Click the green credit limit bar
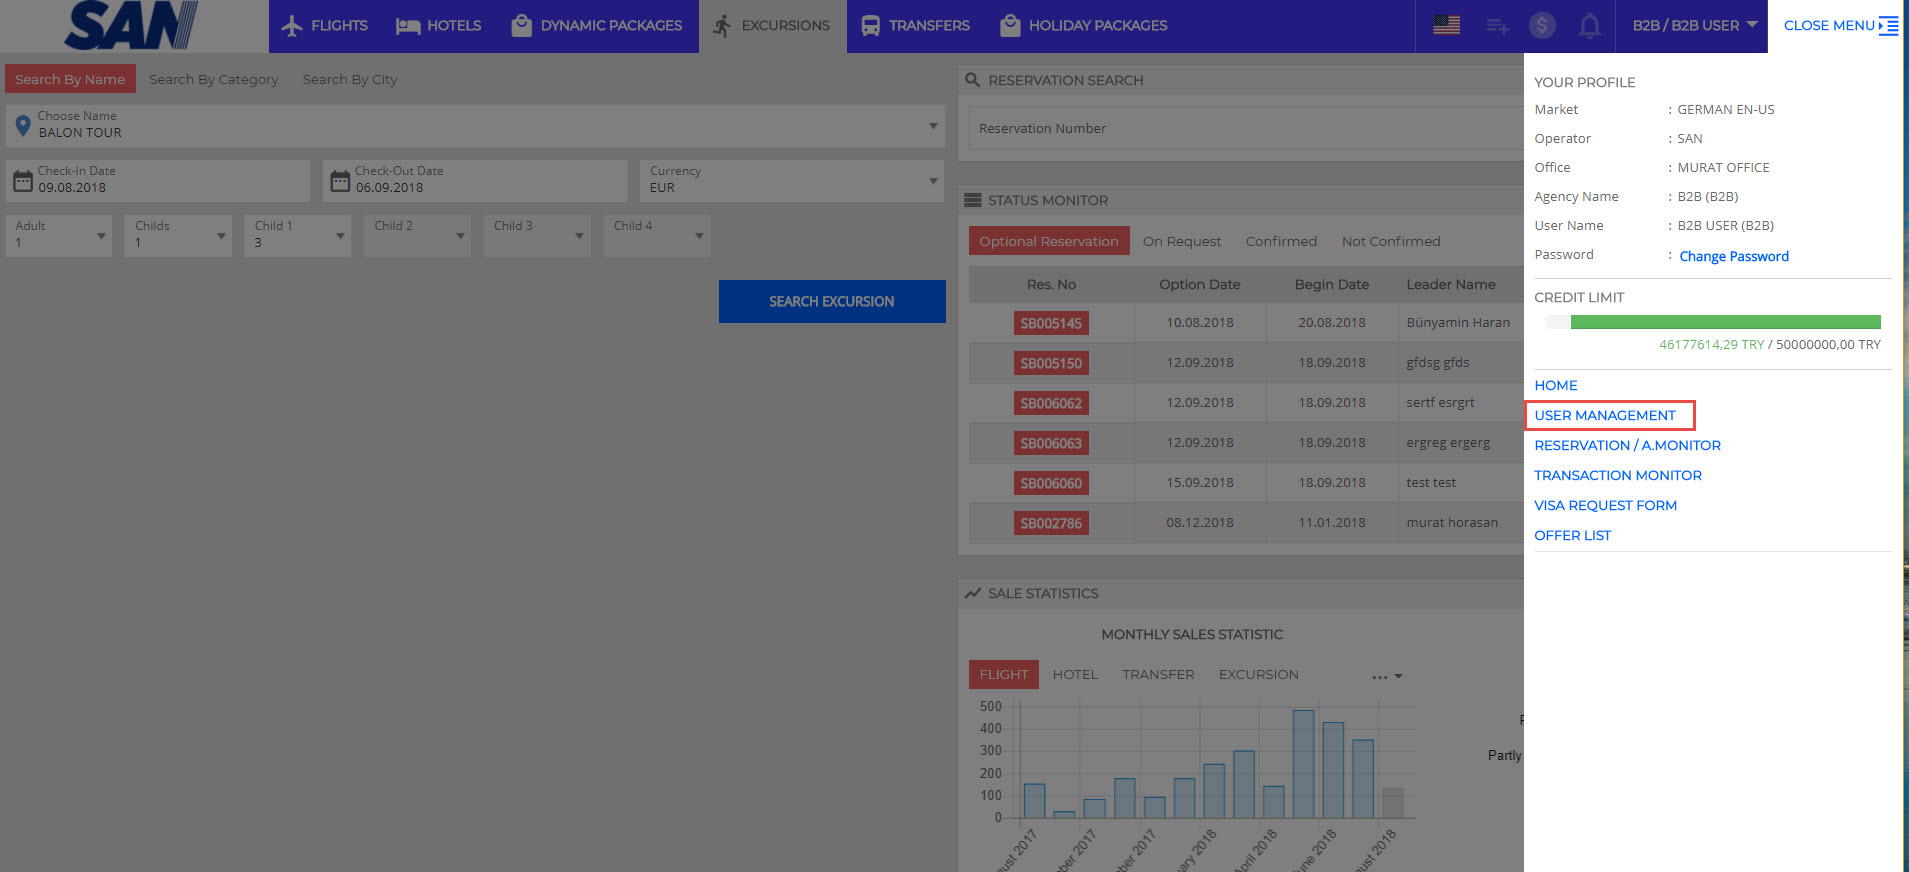 pos(1724,322)
